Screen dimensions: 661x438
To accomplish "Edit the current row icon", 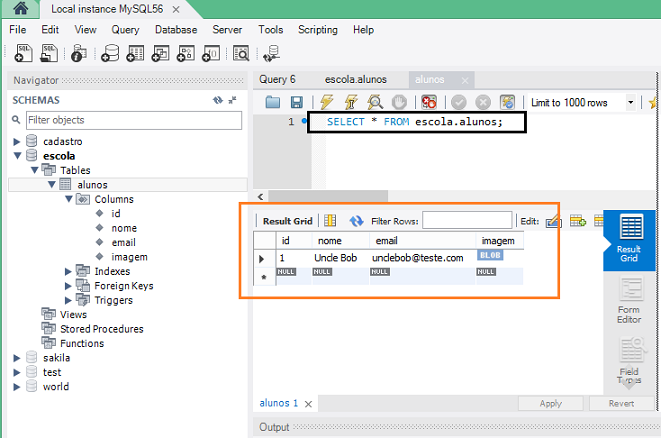I will [x=554, y=220].
